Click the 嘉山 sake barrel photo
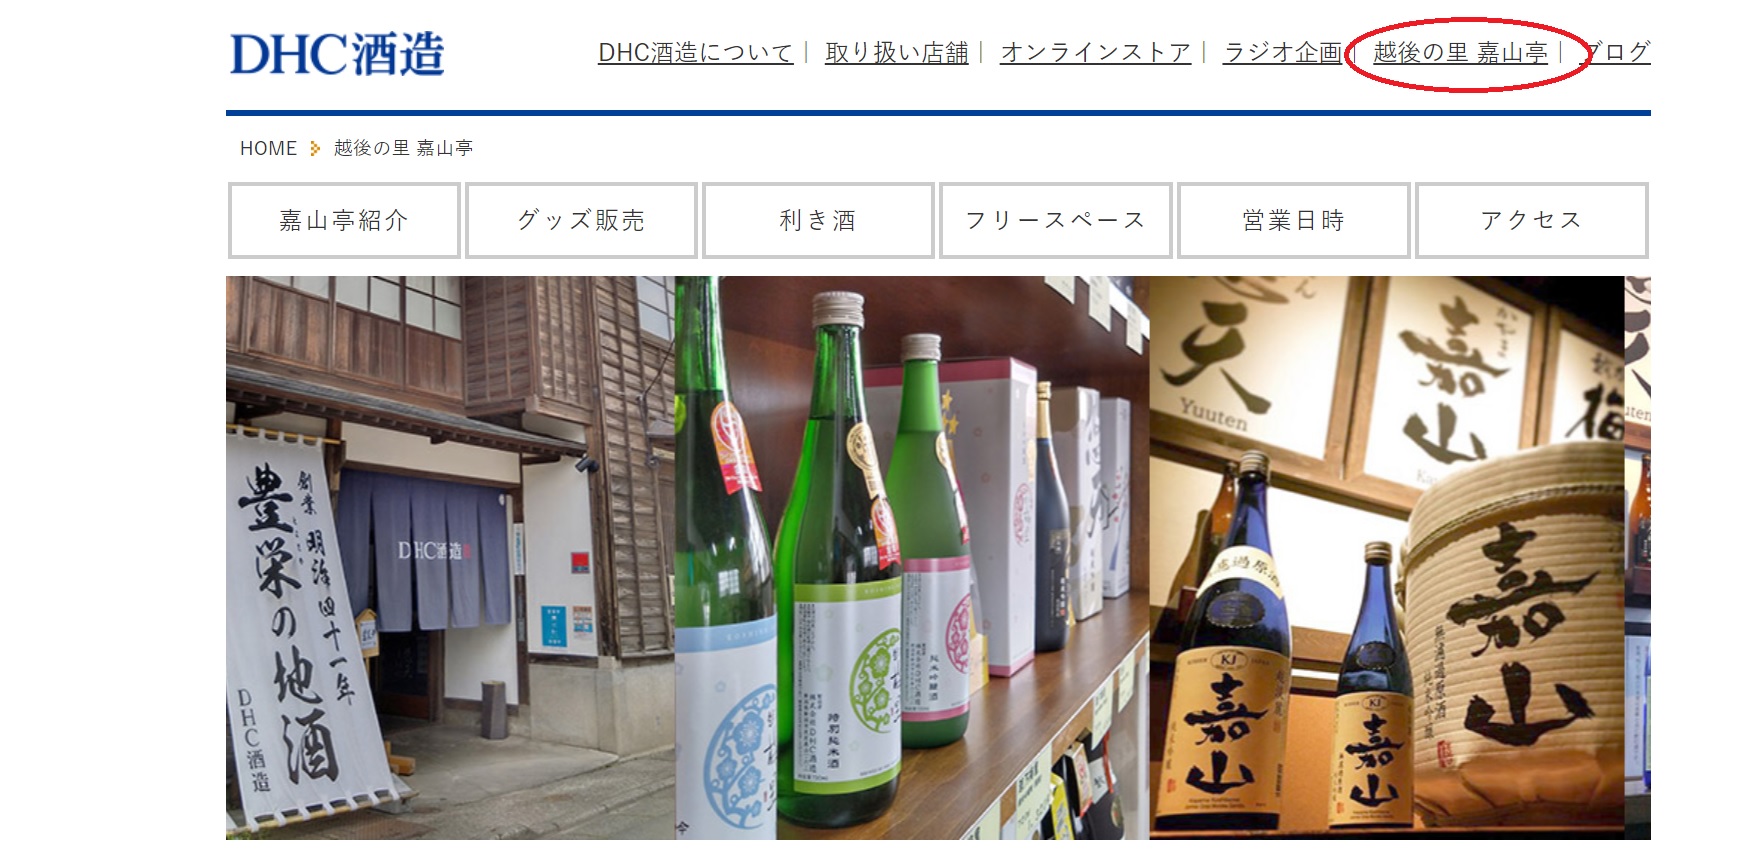 pos(1387,558)
